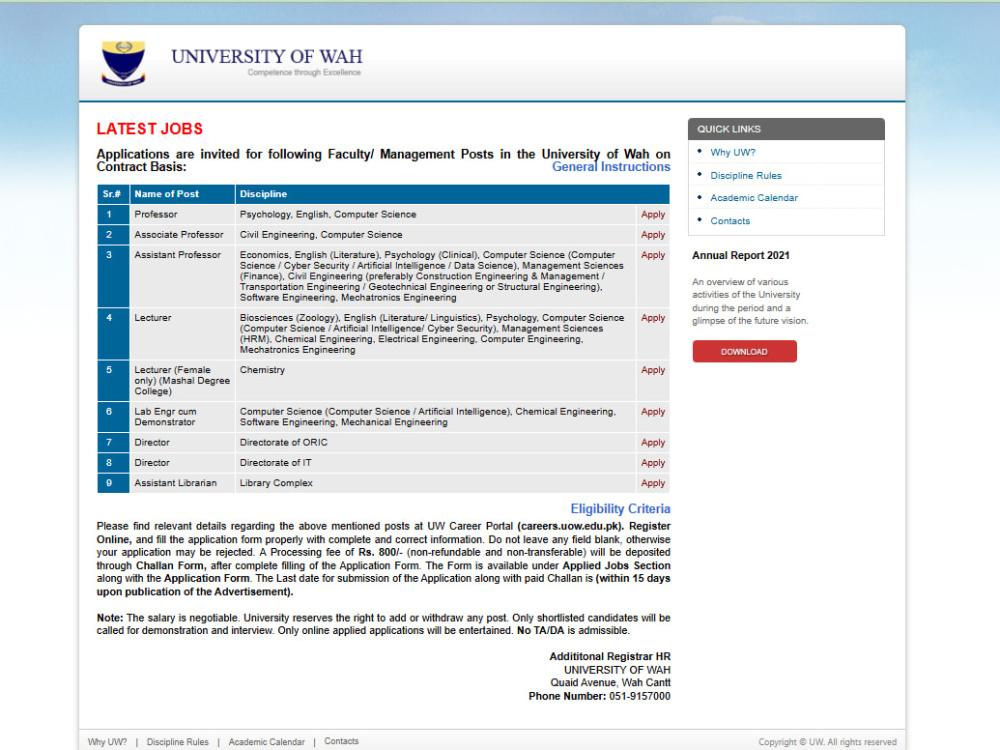The height and width of the screenshot is (750, 1000).
Task: Click the Lab Engr cum Demonstrator cell
Action: click(x=182, y=417)
